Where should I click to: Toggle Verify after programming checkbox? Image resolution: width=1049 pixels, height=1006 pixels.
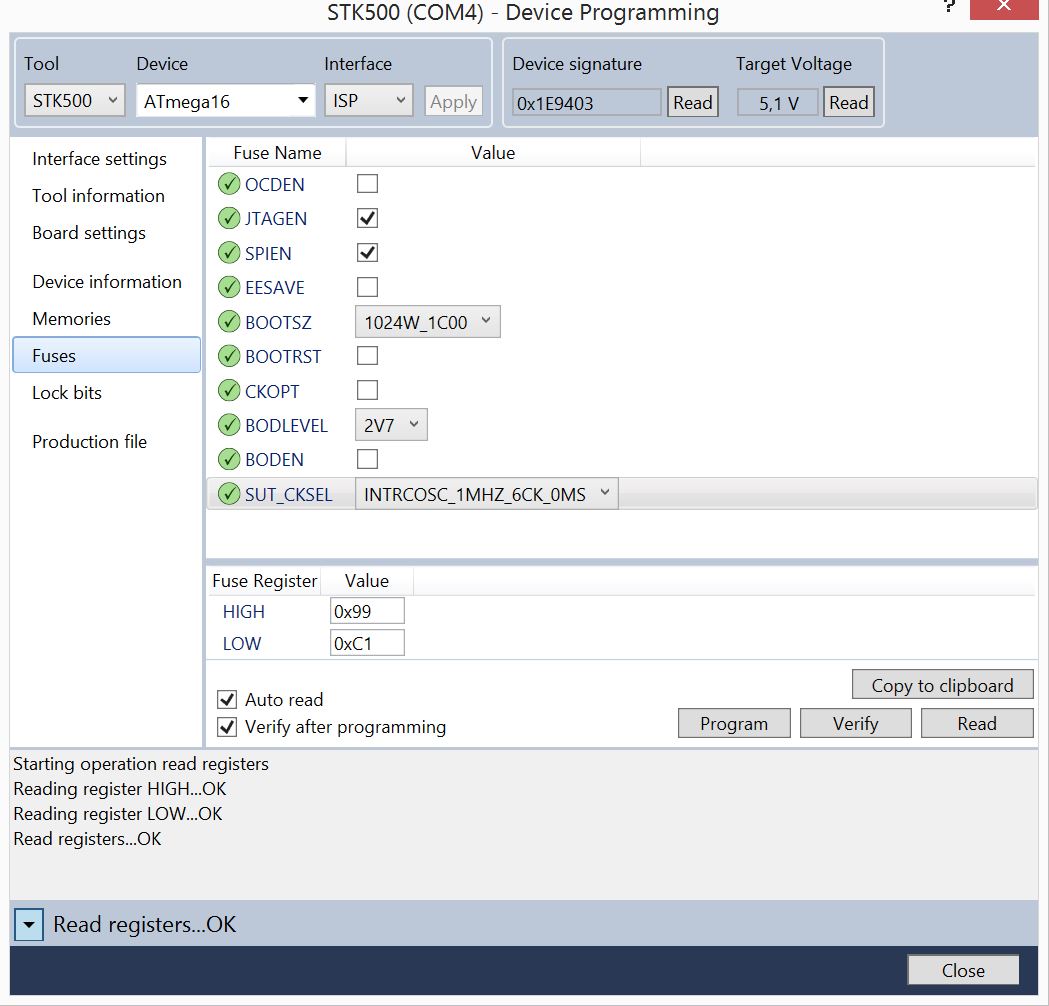coord(227,727)
